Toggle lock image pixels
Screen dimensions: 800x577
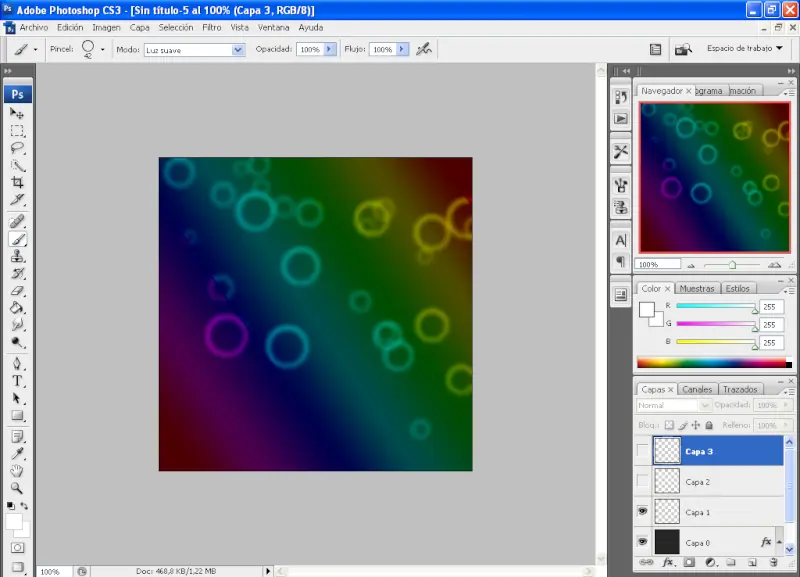point(683,425)
